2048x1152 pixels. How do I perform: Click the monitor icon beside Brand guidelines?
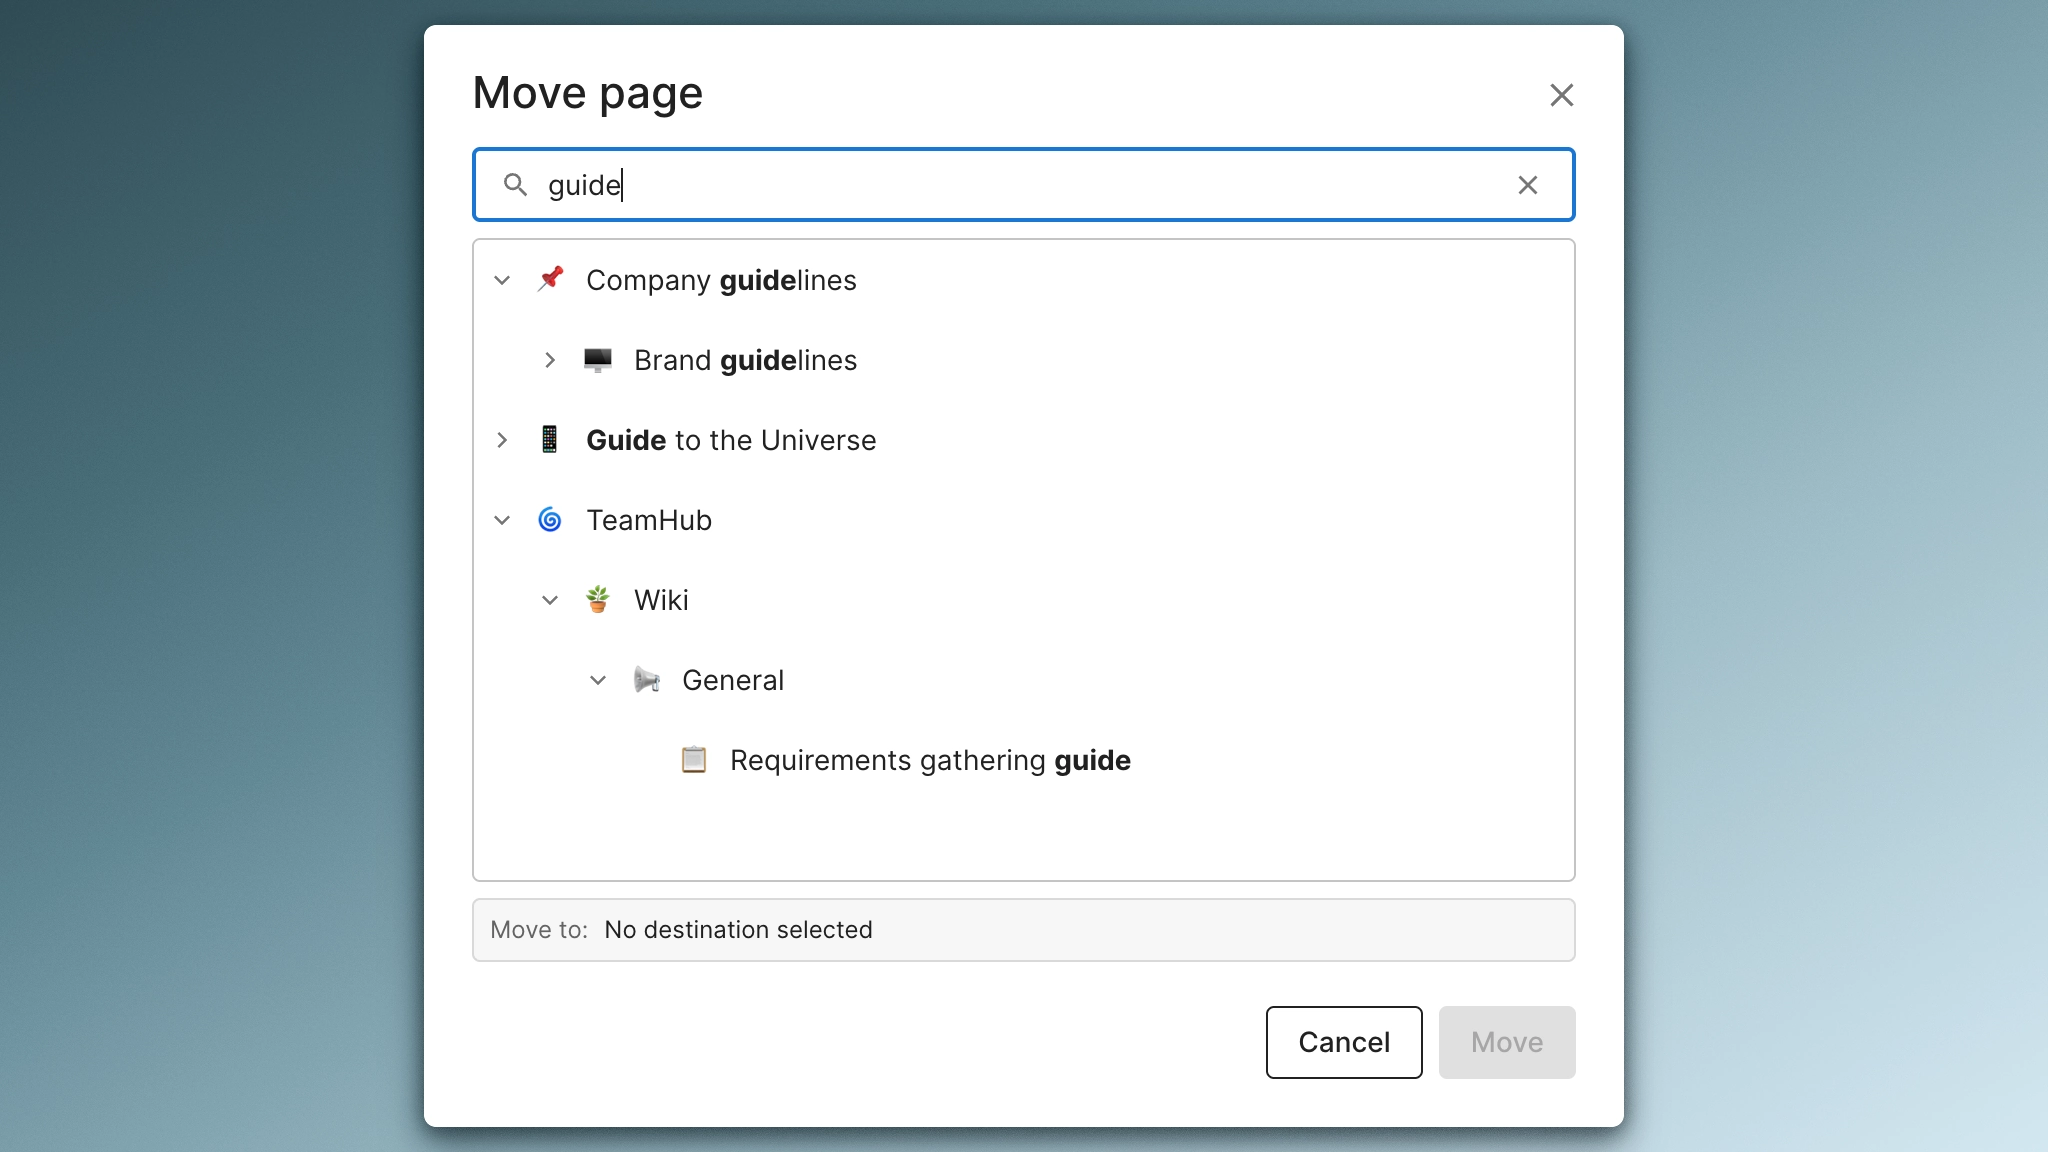pyautogui.click(x=598, y=360)
